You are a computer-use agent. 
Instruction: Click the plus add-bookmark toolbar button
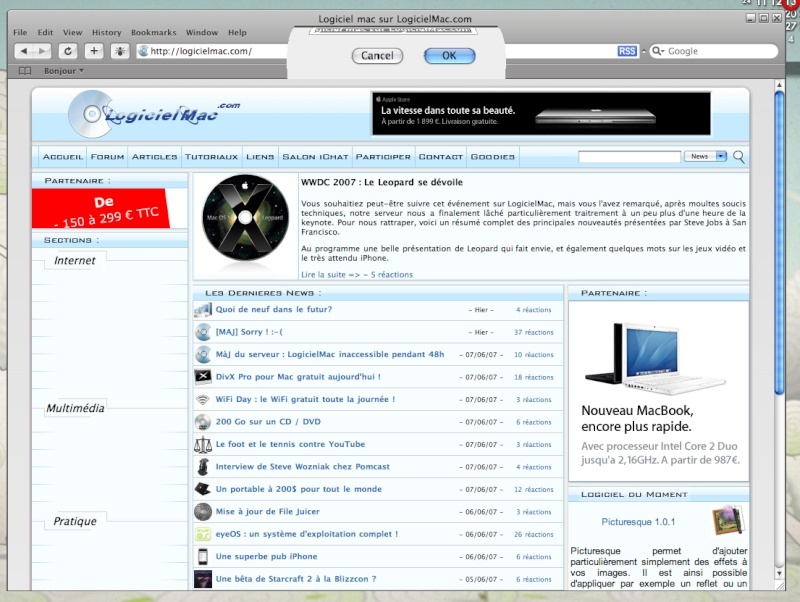[x=94, y=51]
